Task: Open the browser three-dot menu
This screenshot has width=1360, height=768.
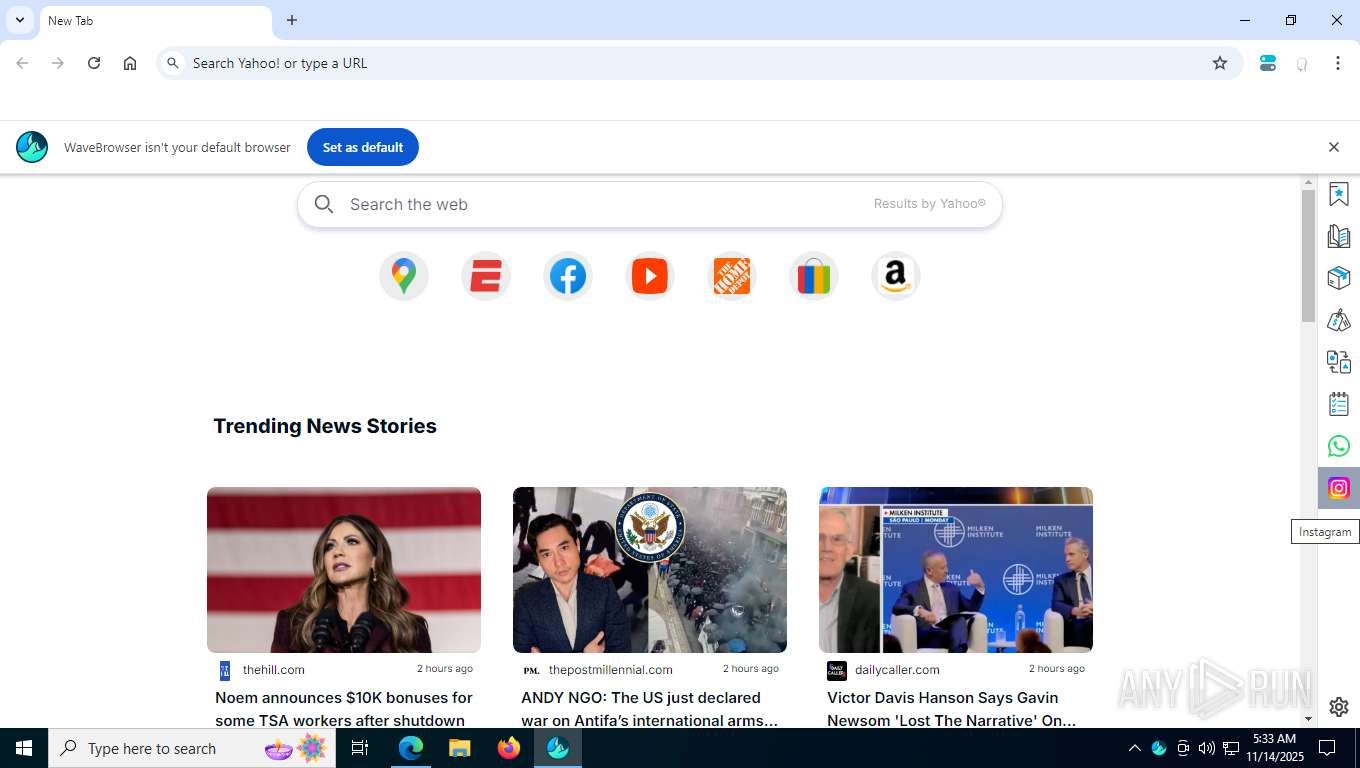Action: (x=1338, y=63)
